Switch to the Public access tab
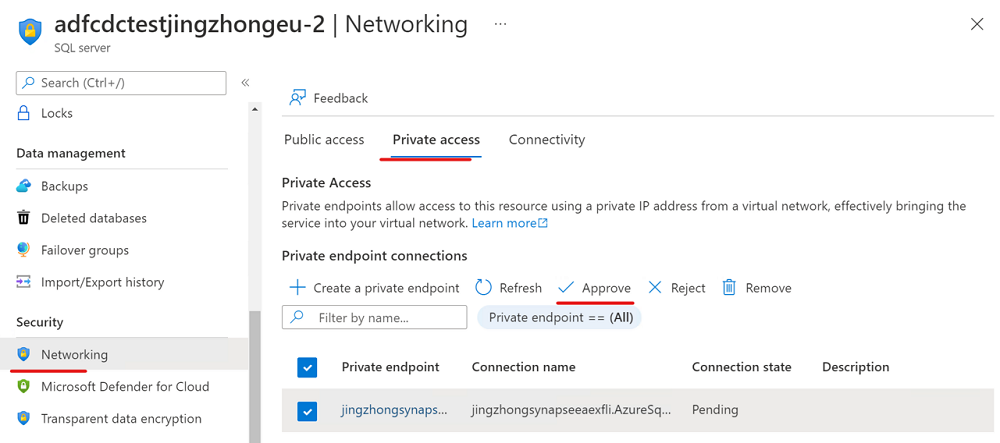Image resolution: width=1000 pixels, height=443 pixels. 324,140
